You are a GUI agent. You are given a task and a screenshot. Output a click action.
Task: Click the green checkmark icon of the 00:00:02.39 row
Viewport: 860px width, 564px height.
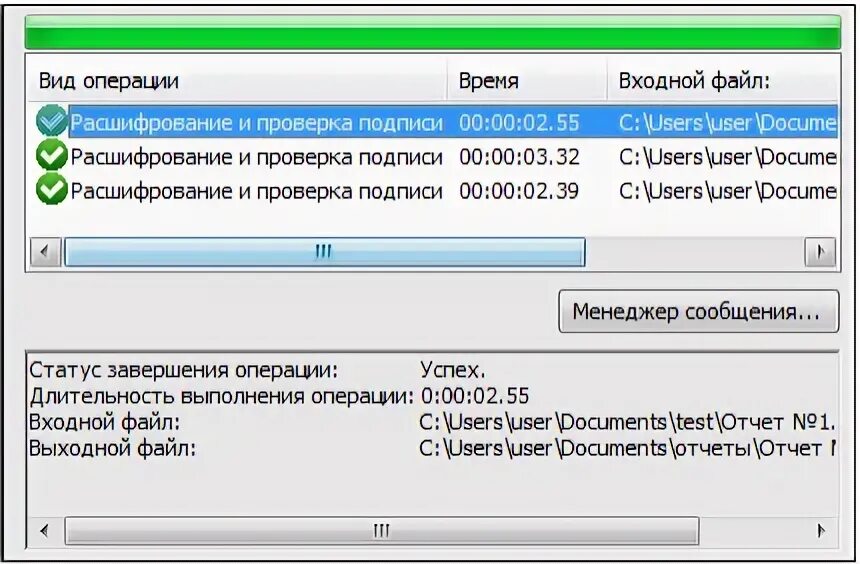coord(51,190)
